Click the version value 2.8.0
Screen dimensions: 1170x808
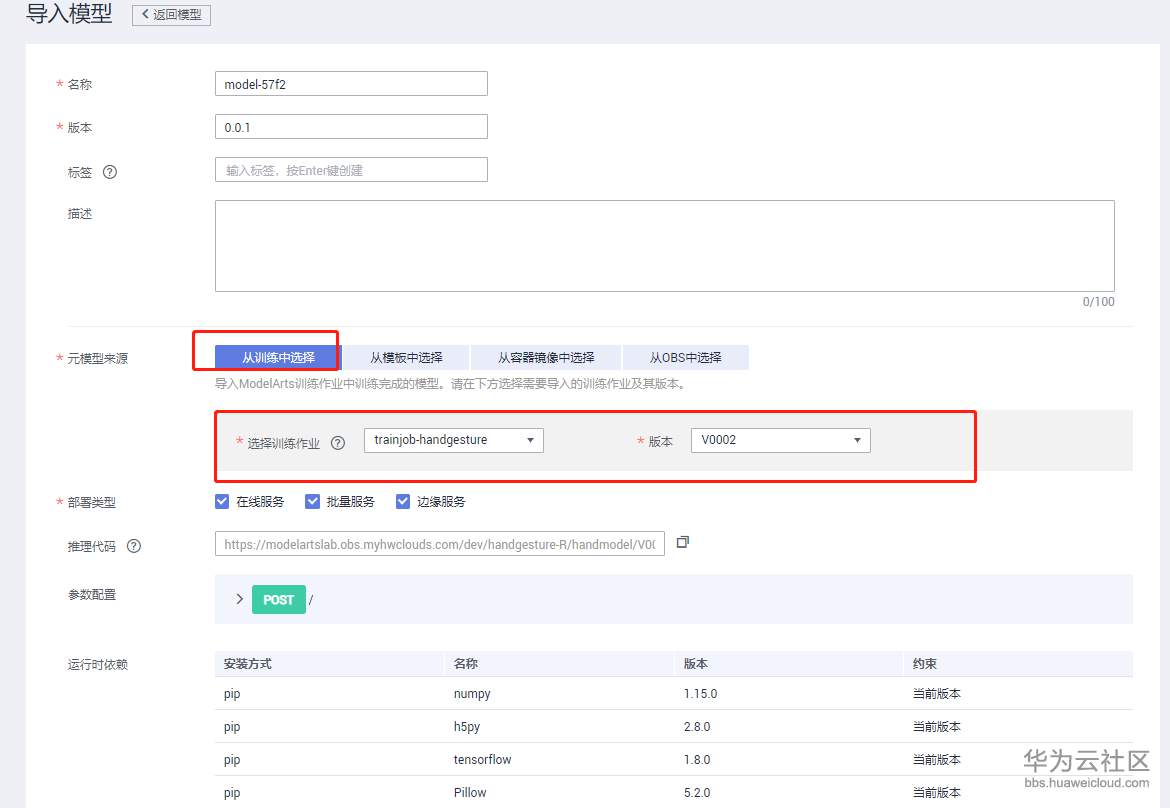tap(697, 727)
